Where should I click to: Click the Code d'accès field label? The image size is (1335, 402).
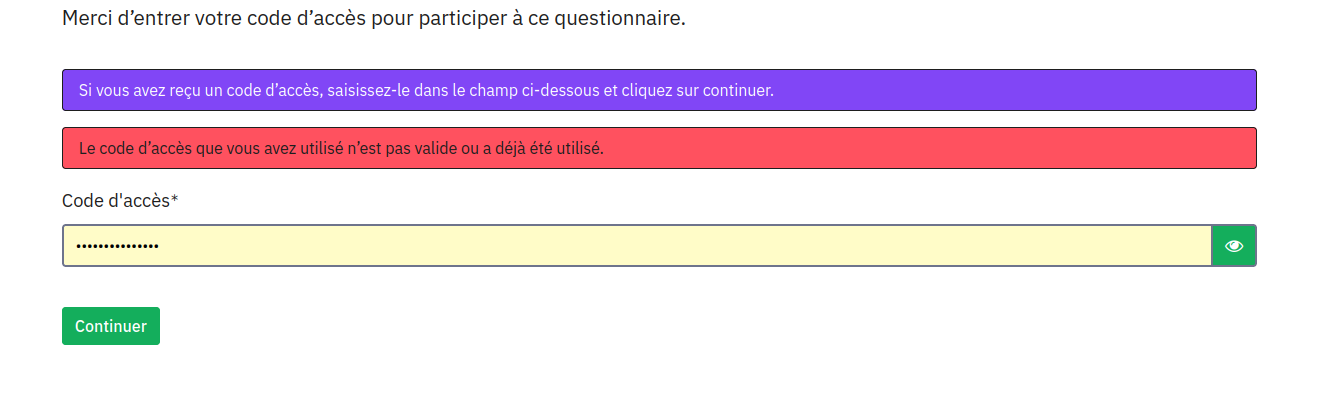(116, 201)
